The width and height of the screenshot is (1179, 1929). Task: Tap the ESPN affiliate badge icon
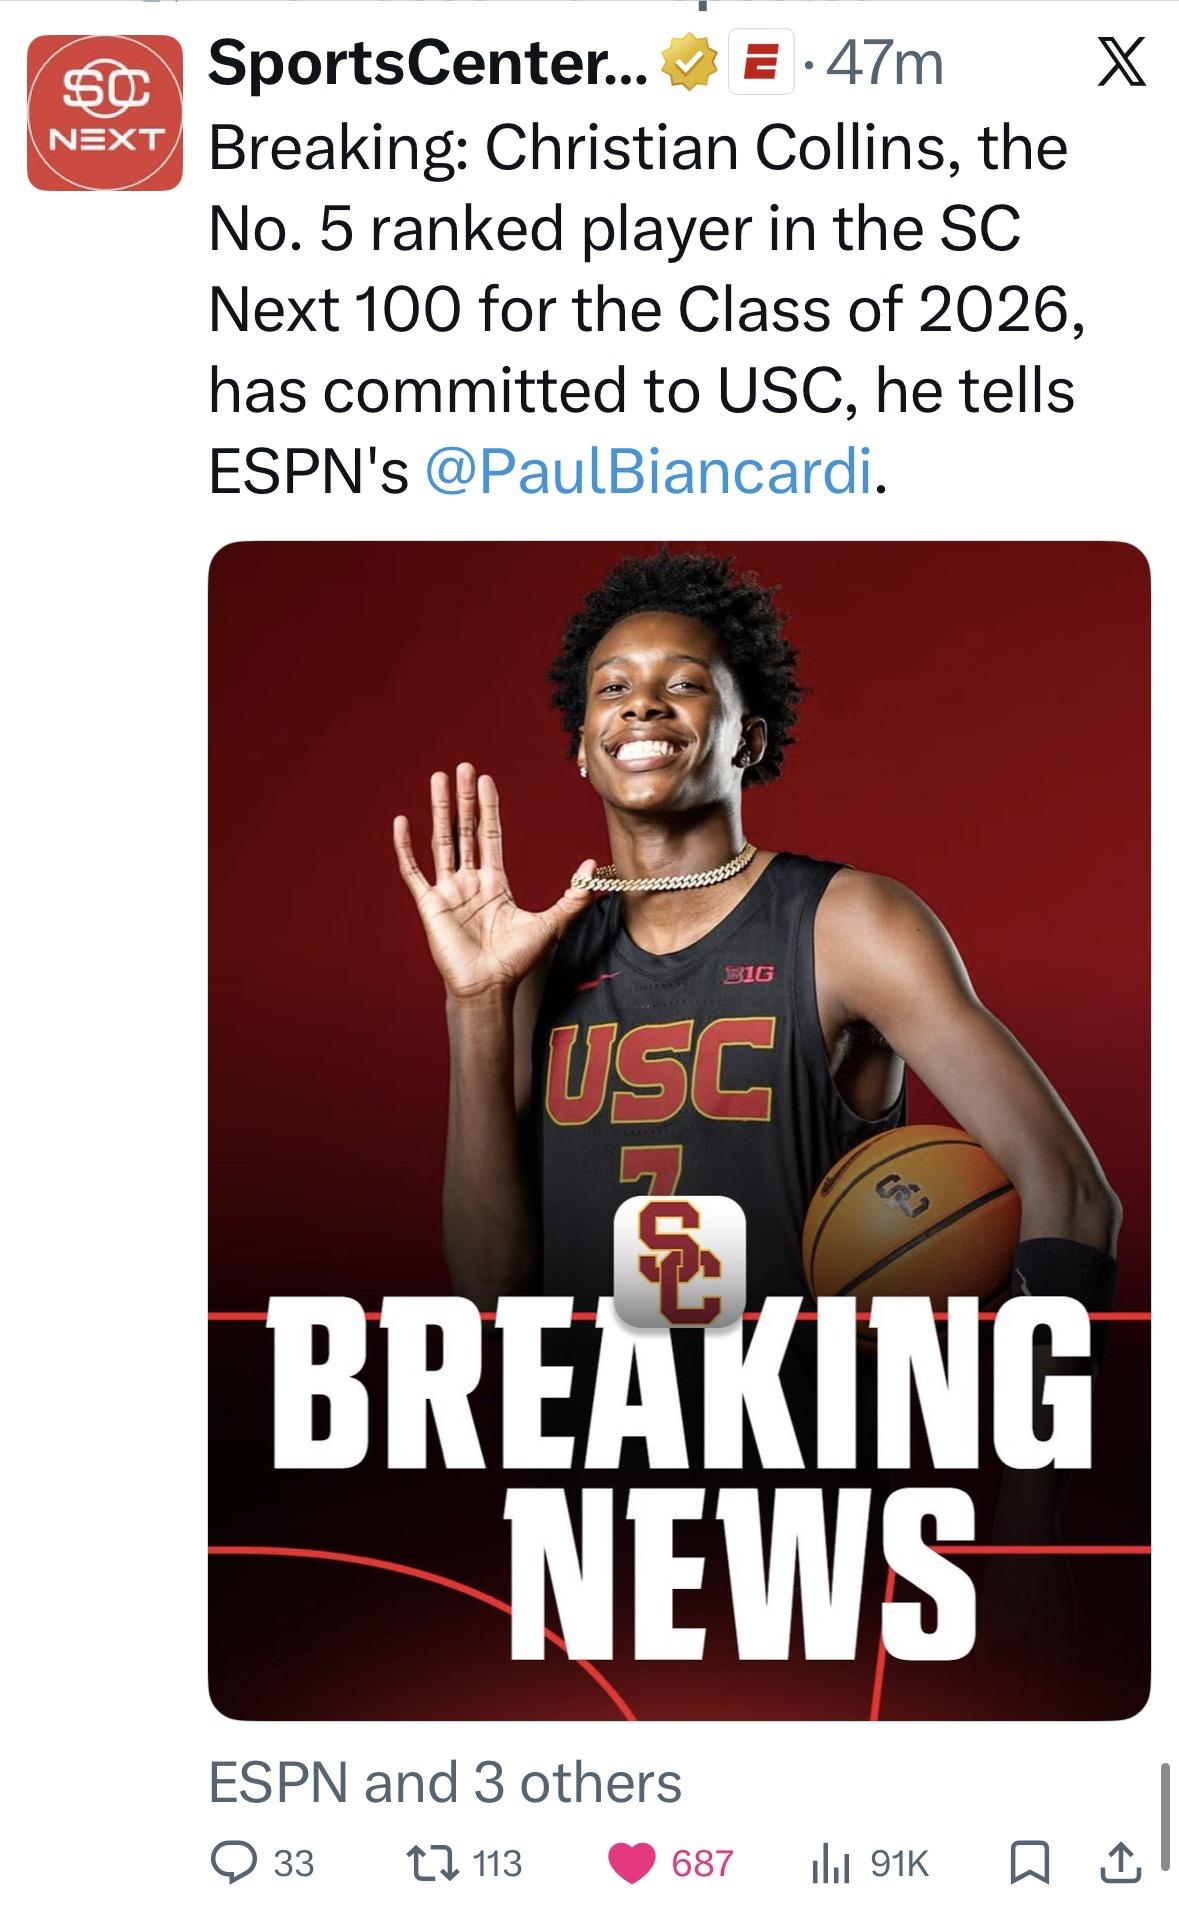[x=762, y=66]
